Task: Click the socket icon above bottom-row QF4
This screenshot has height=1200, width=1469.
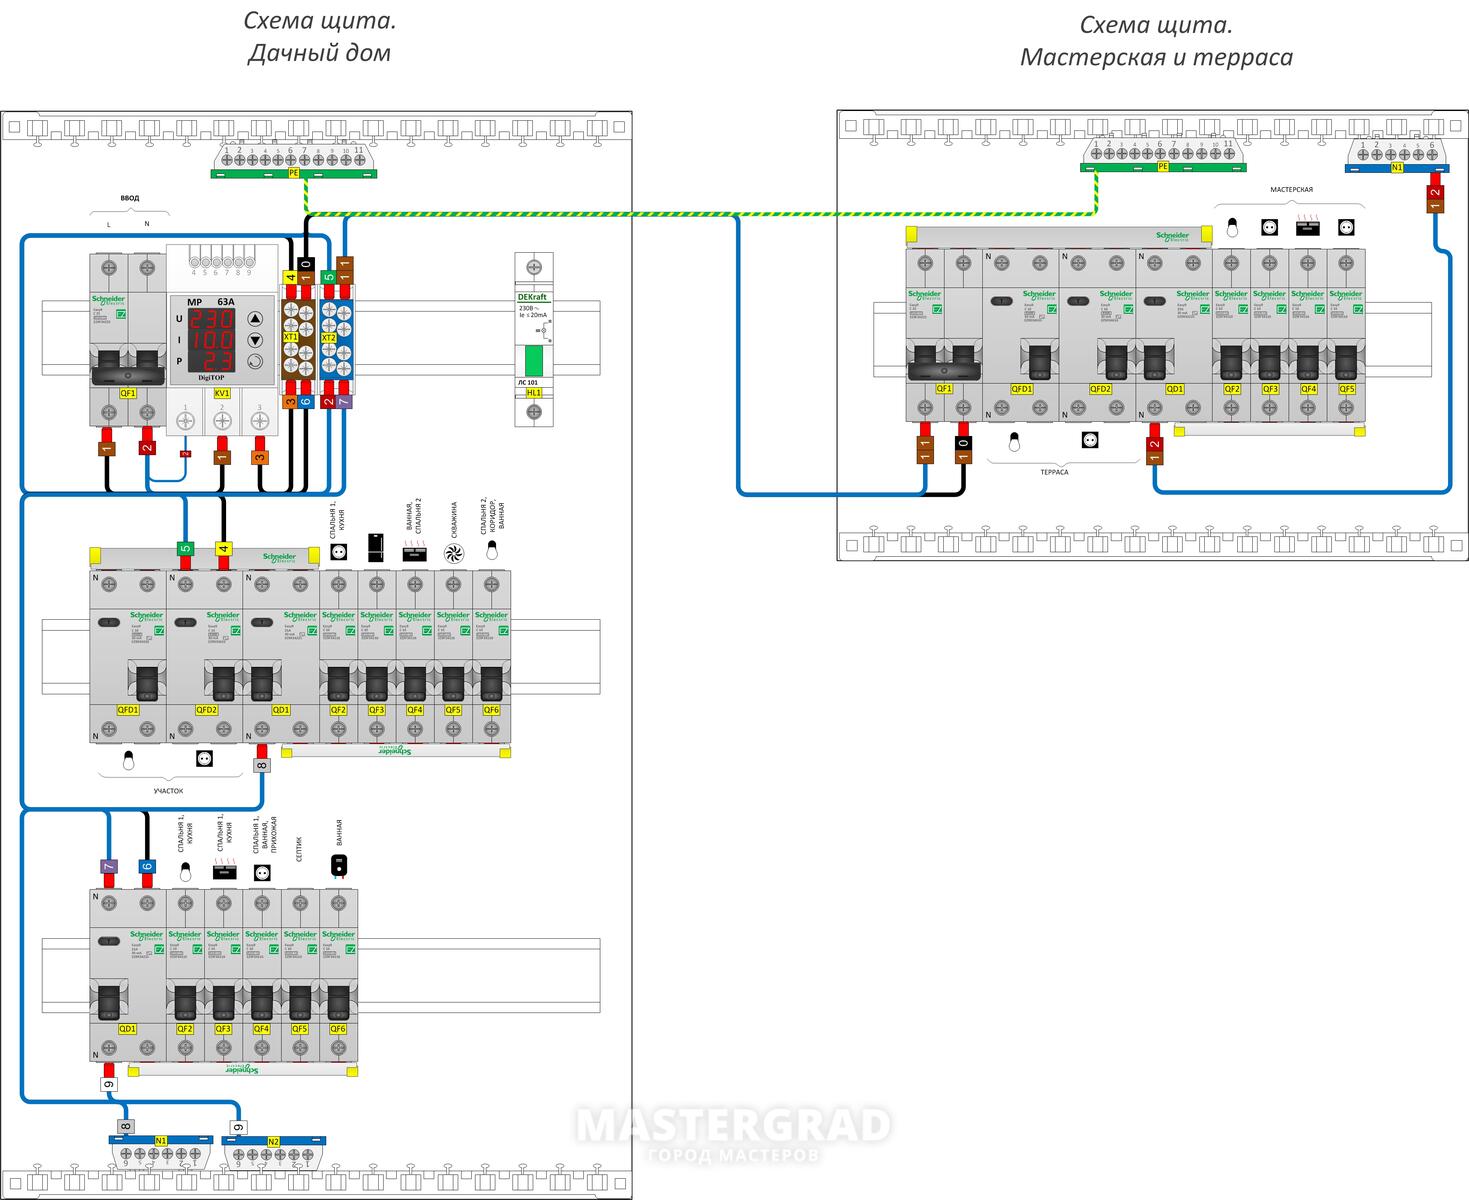Action: [x=262, y=872]
